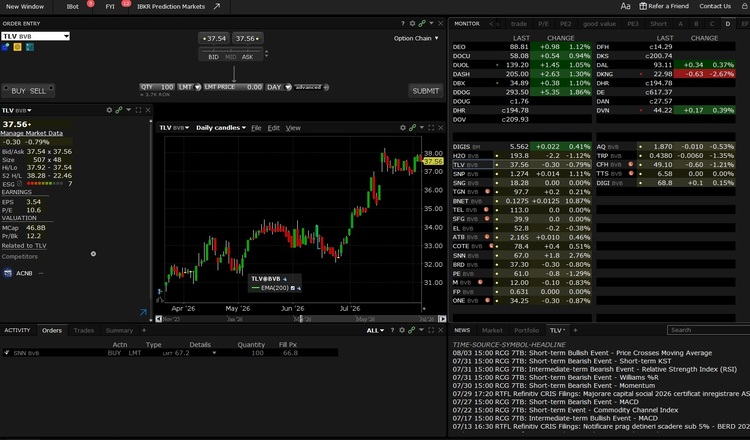Screen dimensions: 750x440
Task: Click price stepper up arrow
Action: (x=266, y=51)
